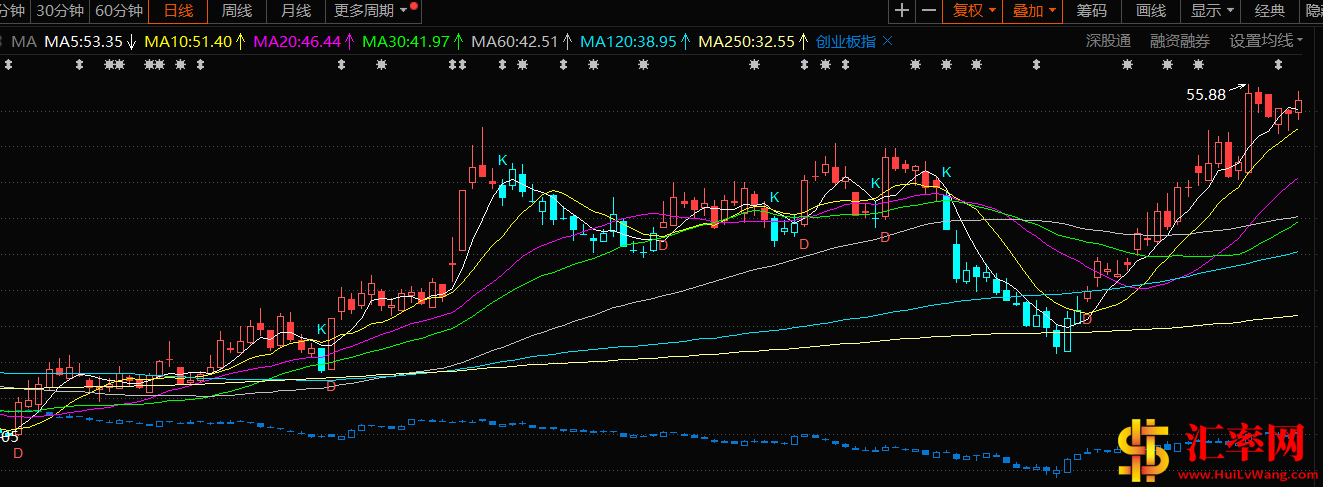
Task: Click the 55.88 high price arrow label
Action: click(x=1205, y=95)
